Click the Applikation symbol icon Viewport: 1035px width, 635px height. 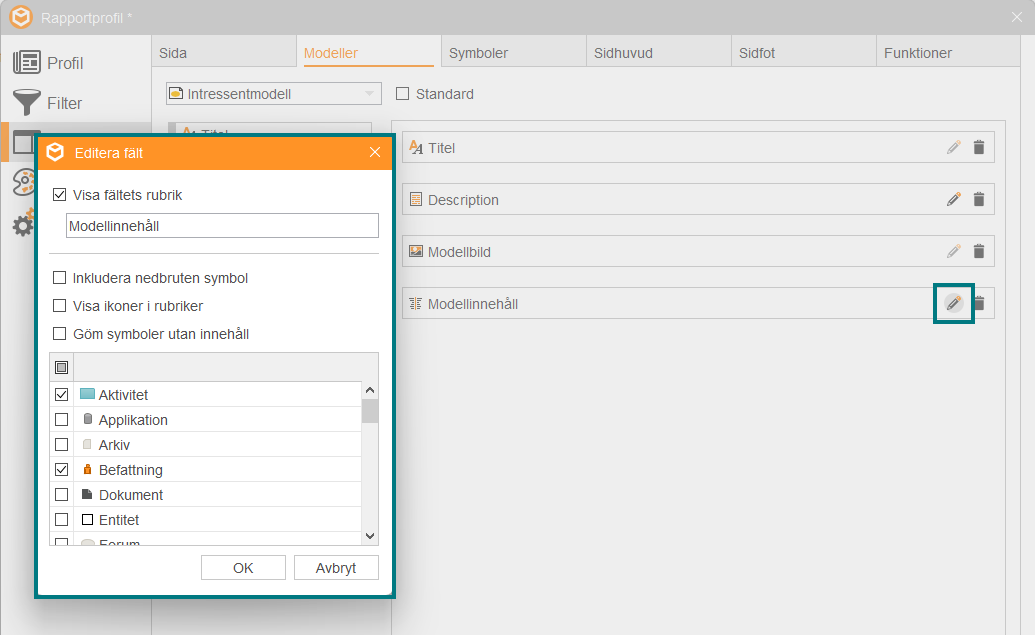[x=88, y=419]
